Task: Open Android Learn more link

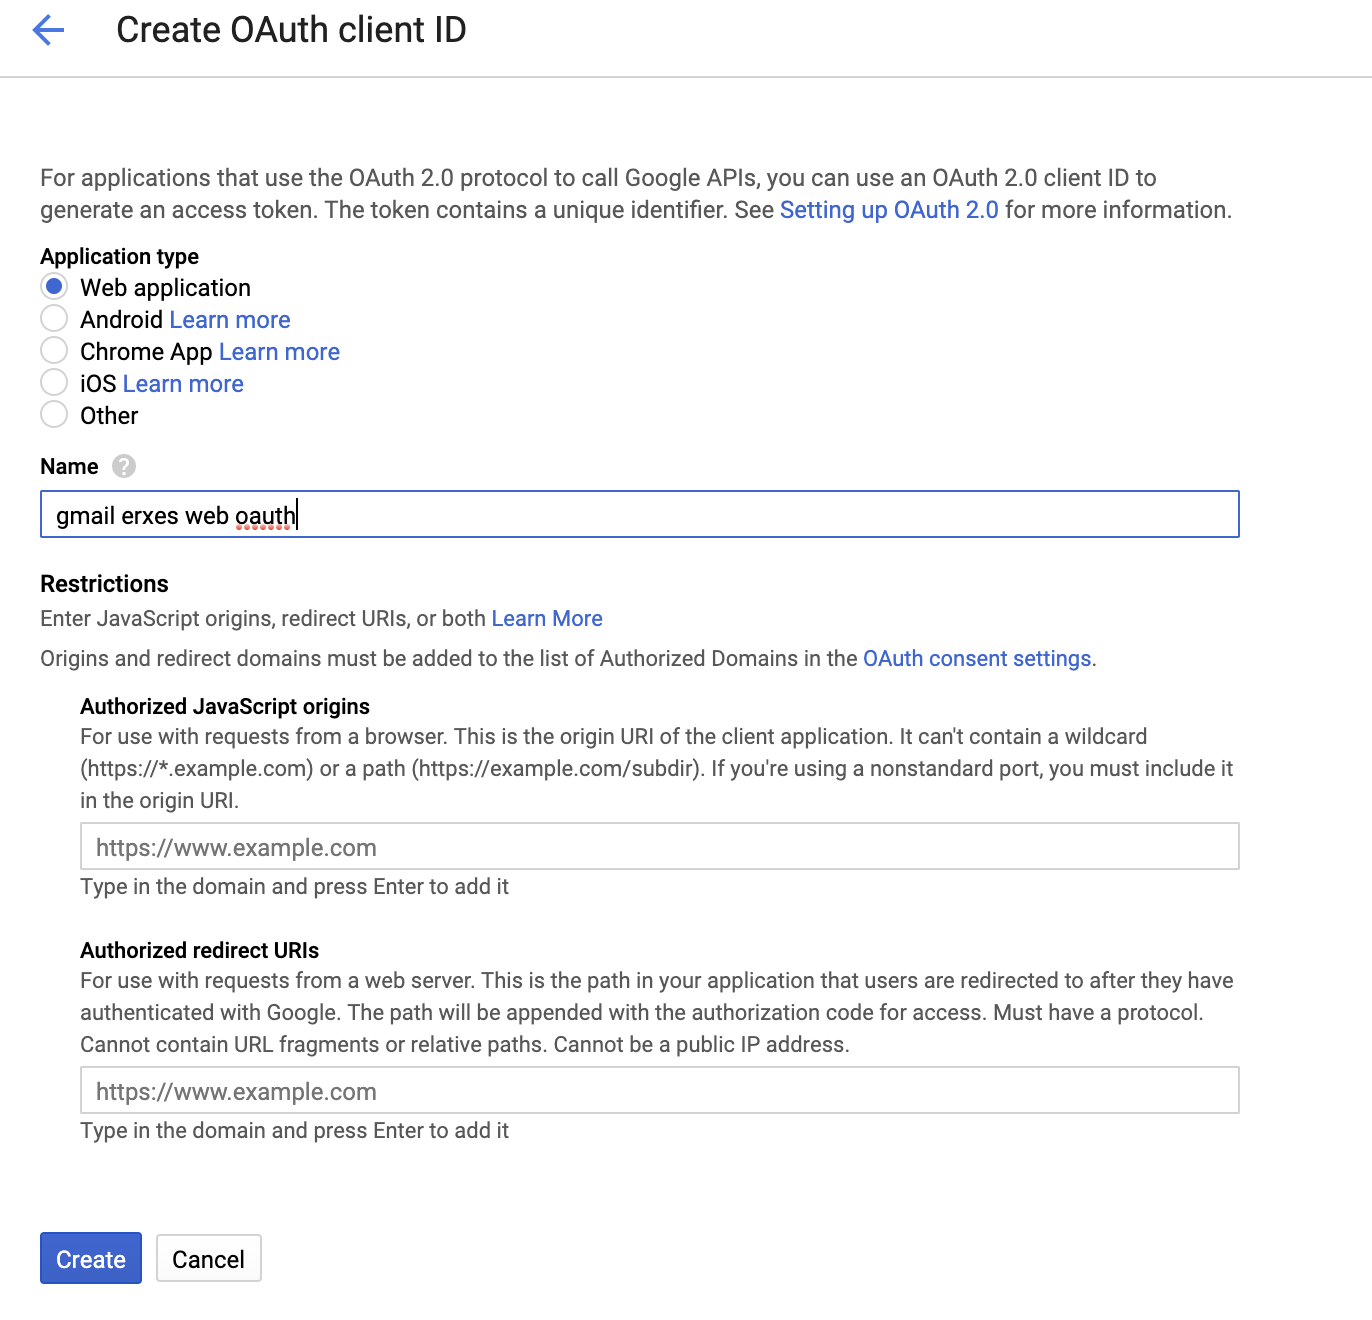Action: point(230,320)
